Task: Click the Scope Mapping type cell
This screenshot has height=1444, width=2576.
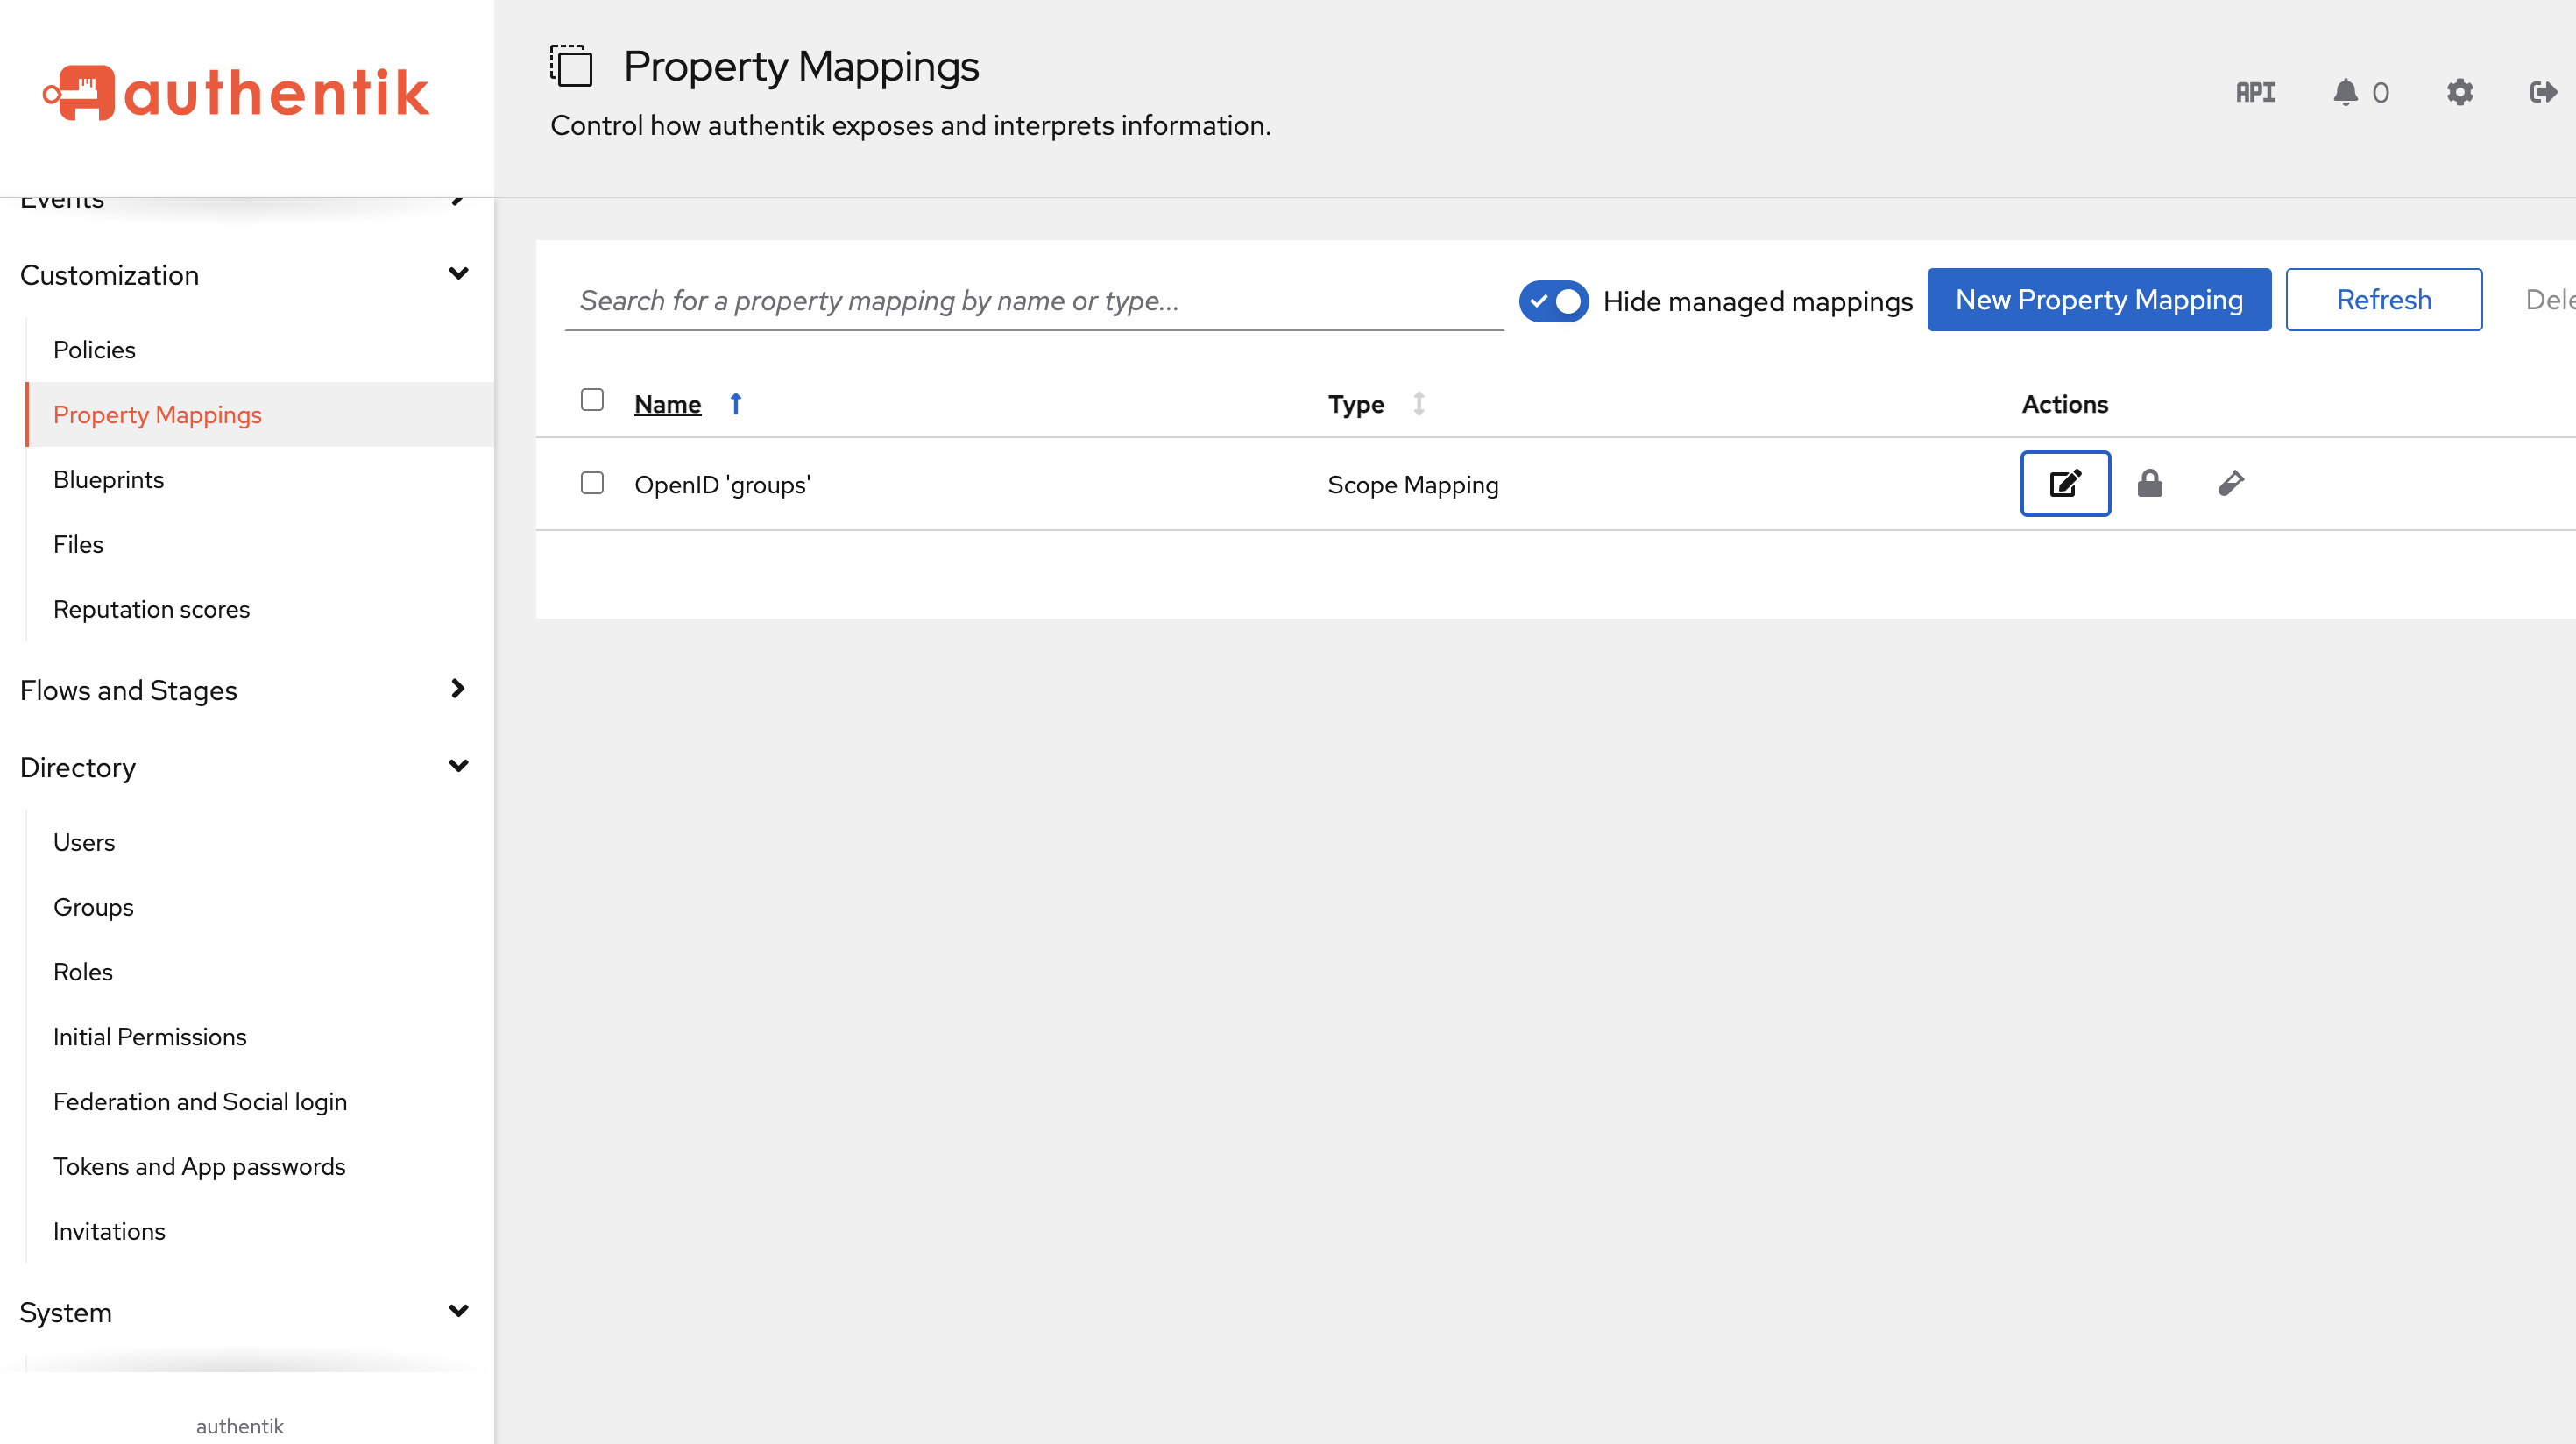Action: [1413, 485]
